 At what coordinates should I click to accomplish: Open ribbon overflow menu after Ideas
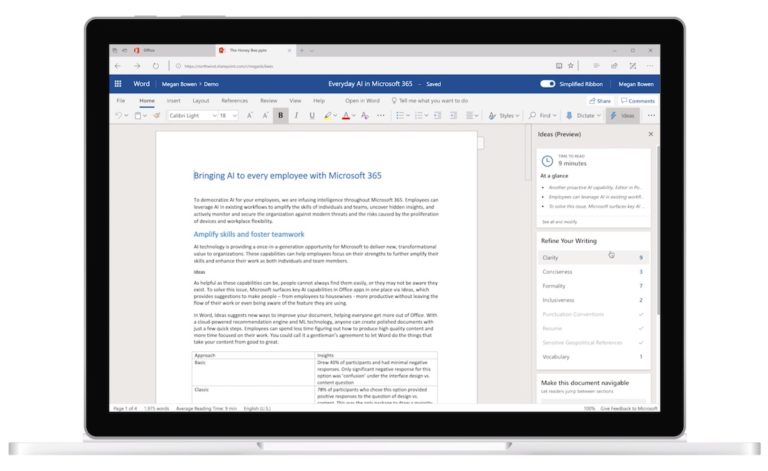tap(651, 116)
